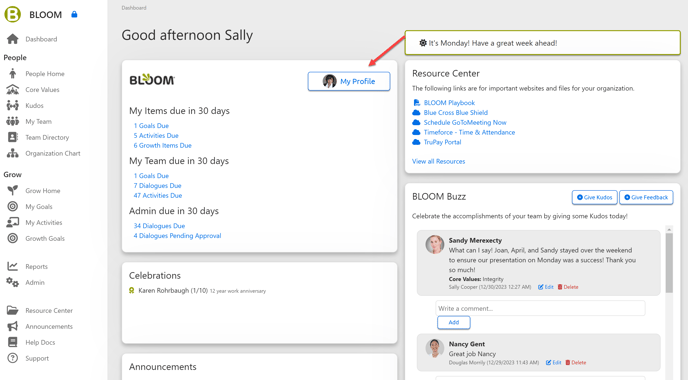Click the BLOOM Playbook file icon
Image resolution: width=688 pixels, height=380 pixels.
point(416,103)
